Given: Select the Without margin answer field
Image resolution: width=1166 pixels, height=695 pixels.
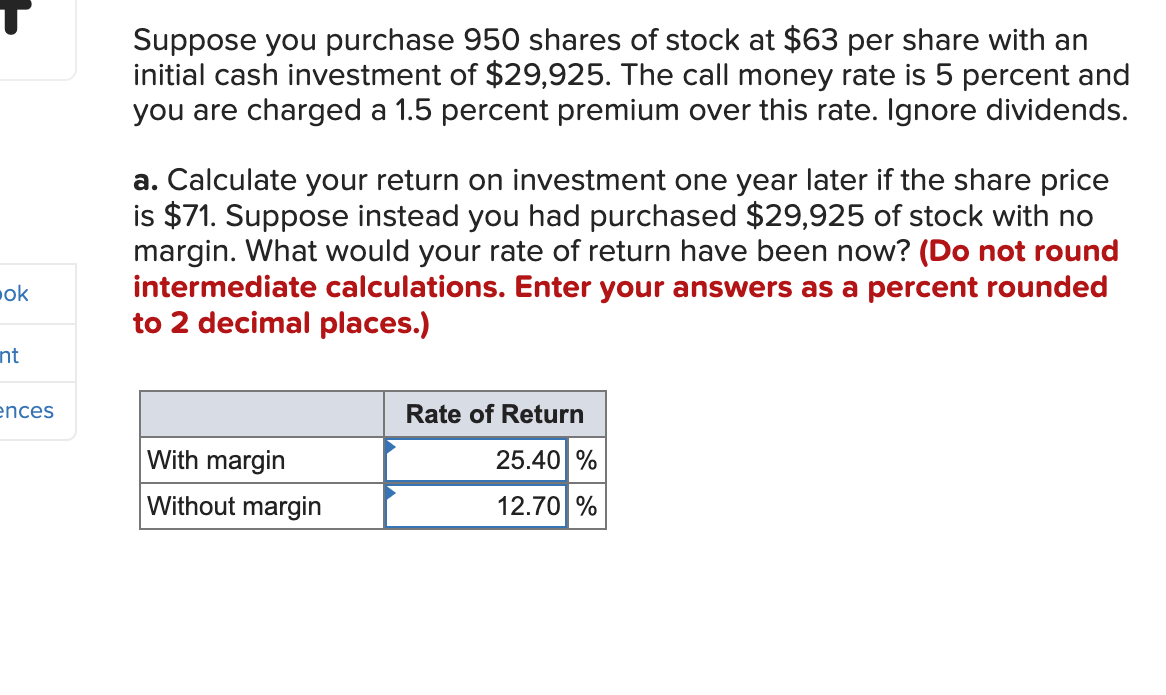Looking at the screenshot, I should 475,506.
